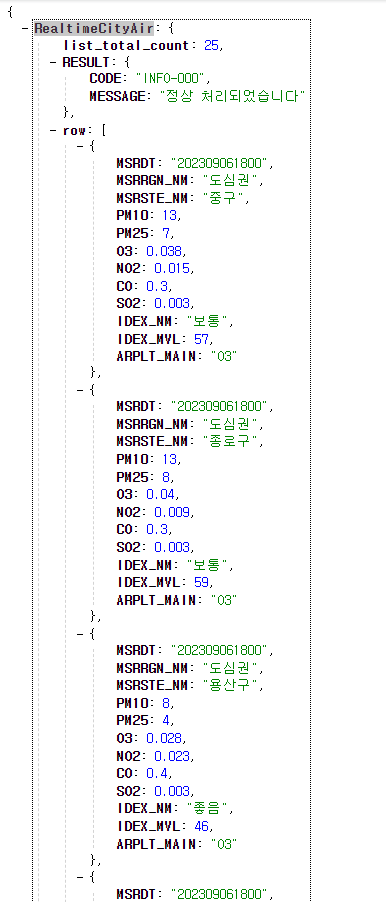Click the IDEX_MVL value 46

pyautogui.click(x=201, y=827)
